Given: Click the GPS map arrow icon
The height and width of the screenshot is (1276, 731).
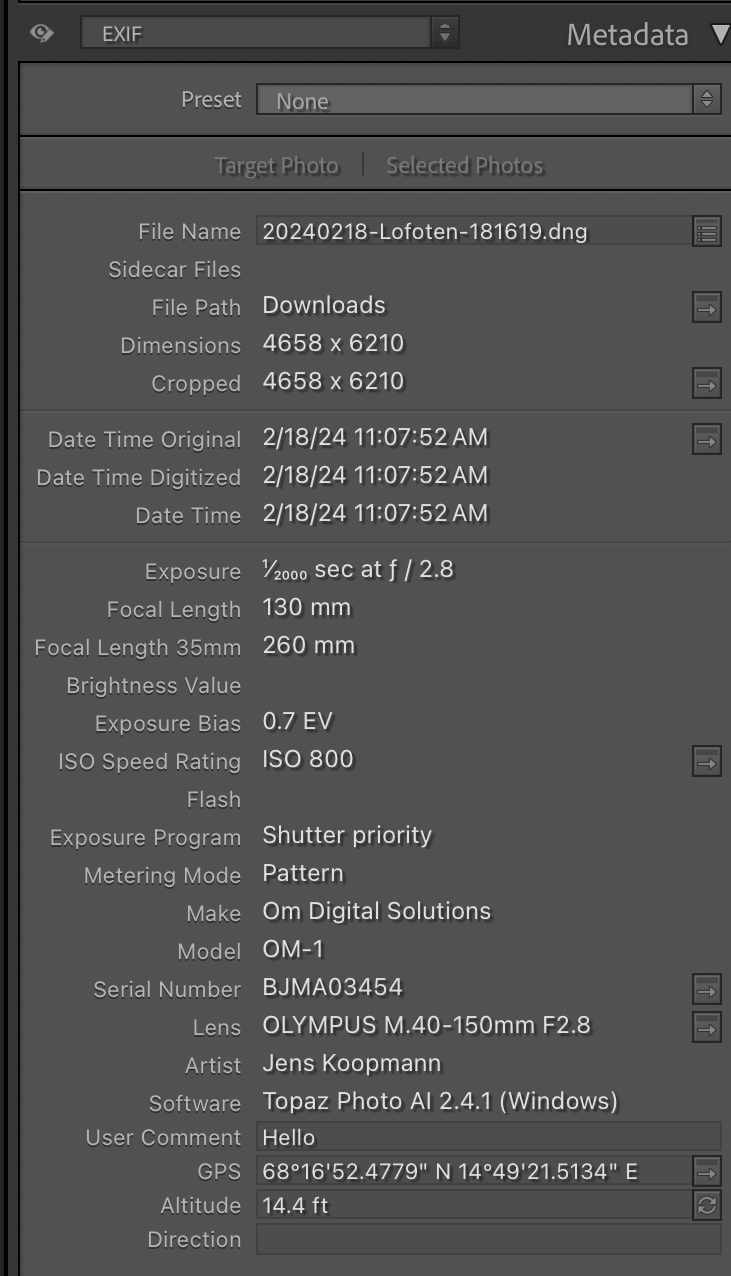Looking at the screenshot, I should (x=707, y=1170).
